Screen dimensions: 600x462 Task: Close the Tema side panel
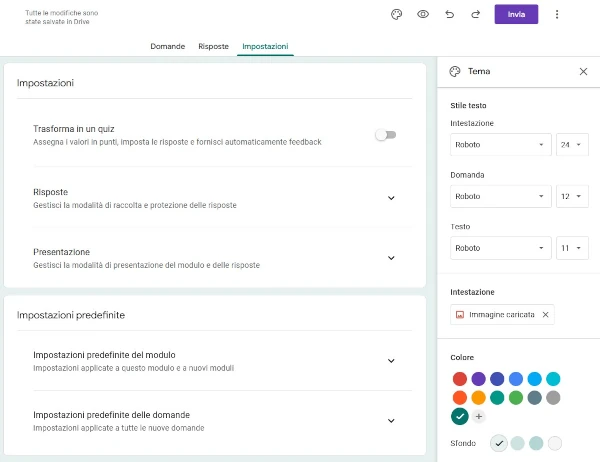[x=583, y=72]
